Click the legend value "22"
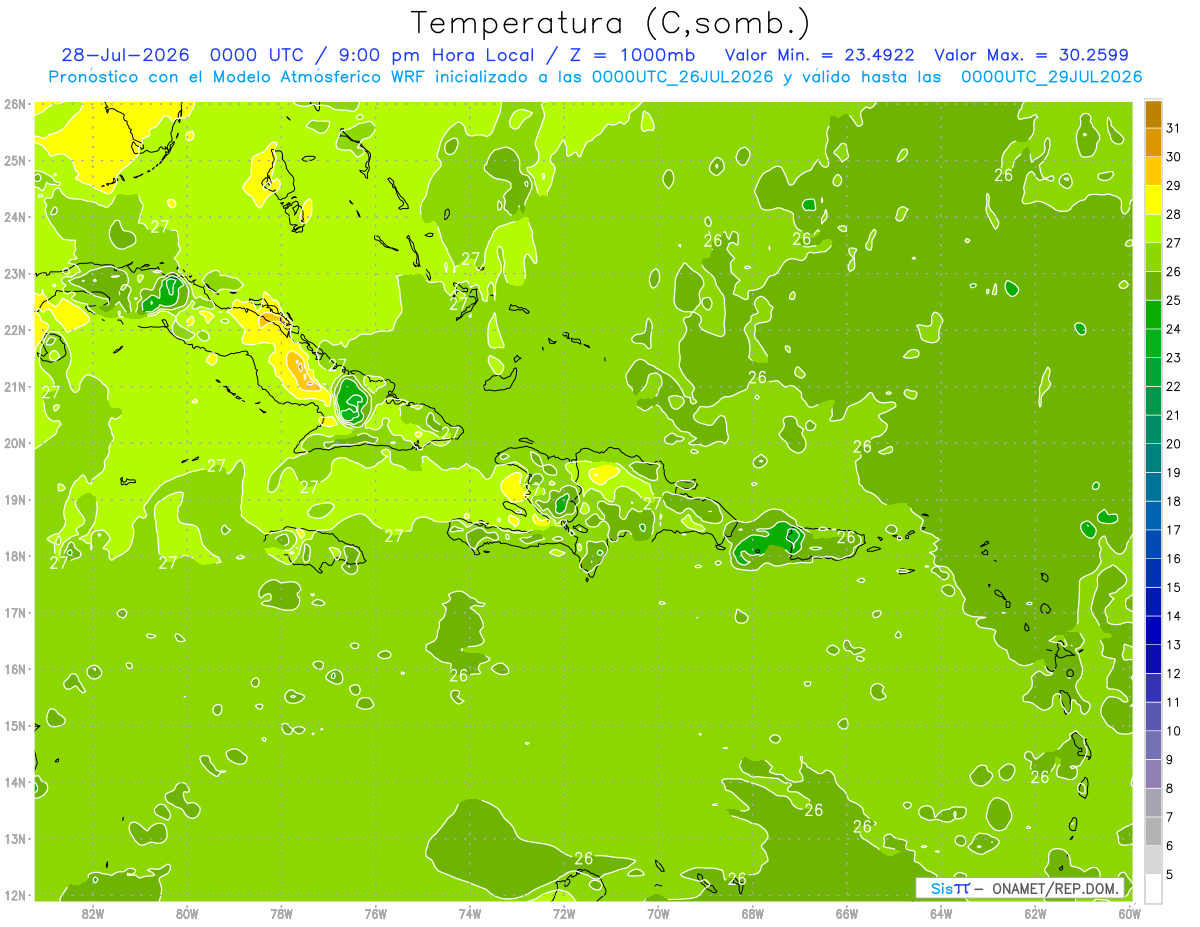The height and width of the screenshot is (927, 1200). pyautogui.click(x=1174, y=386)
